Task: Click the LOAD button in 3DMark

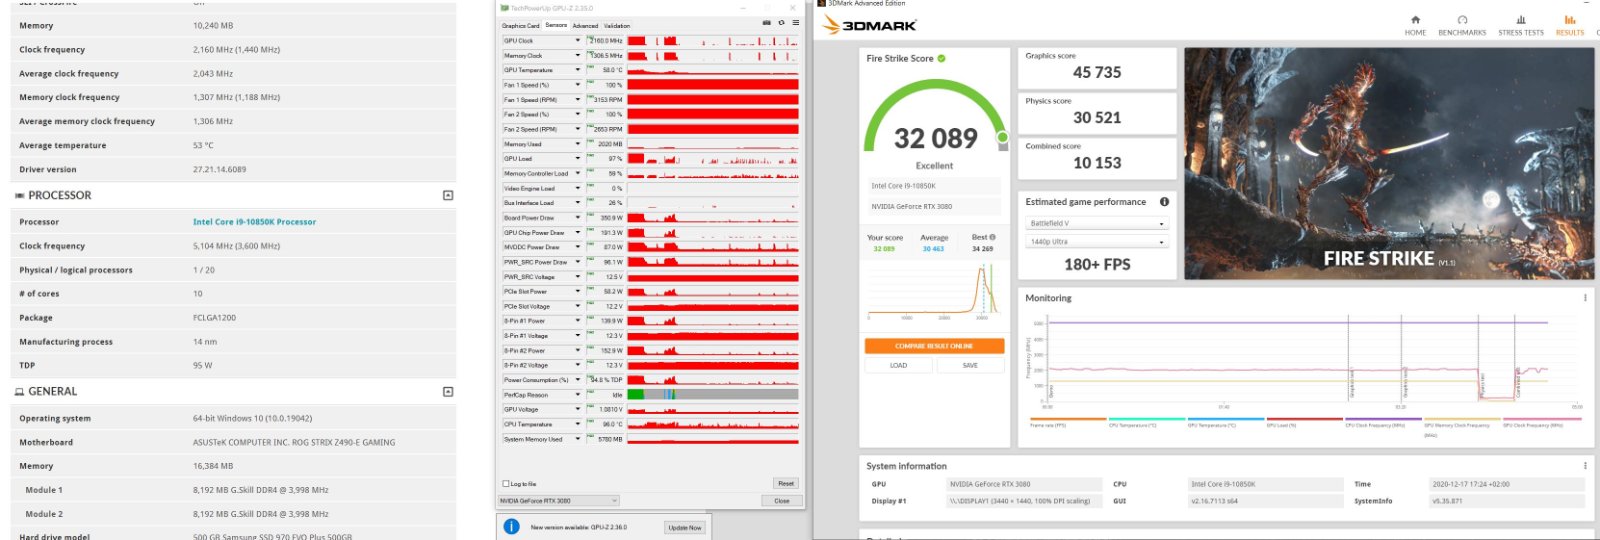Action: point(898,365)
